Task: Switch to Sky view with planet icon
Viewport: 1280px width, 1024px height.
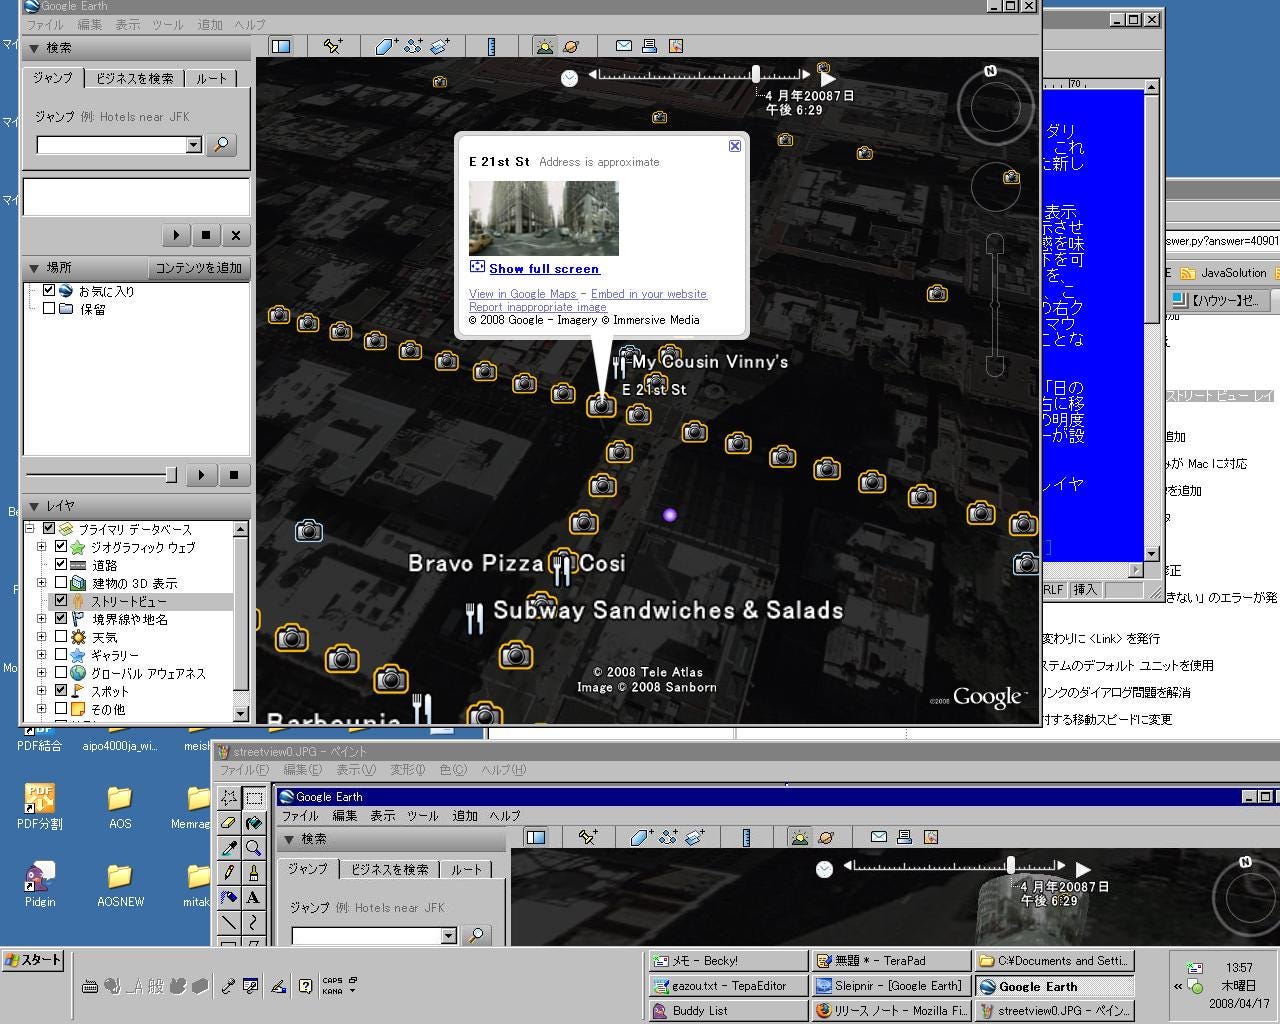Action: pyautogui.click(x=570, y=46)
